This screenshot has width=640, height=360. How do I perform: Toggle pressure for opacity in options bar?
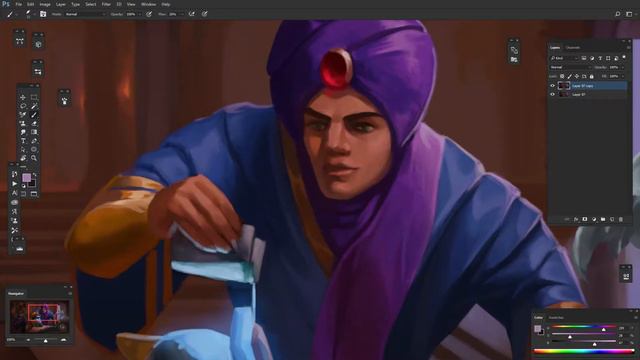pos(149,14)
